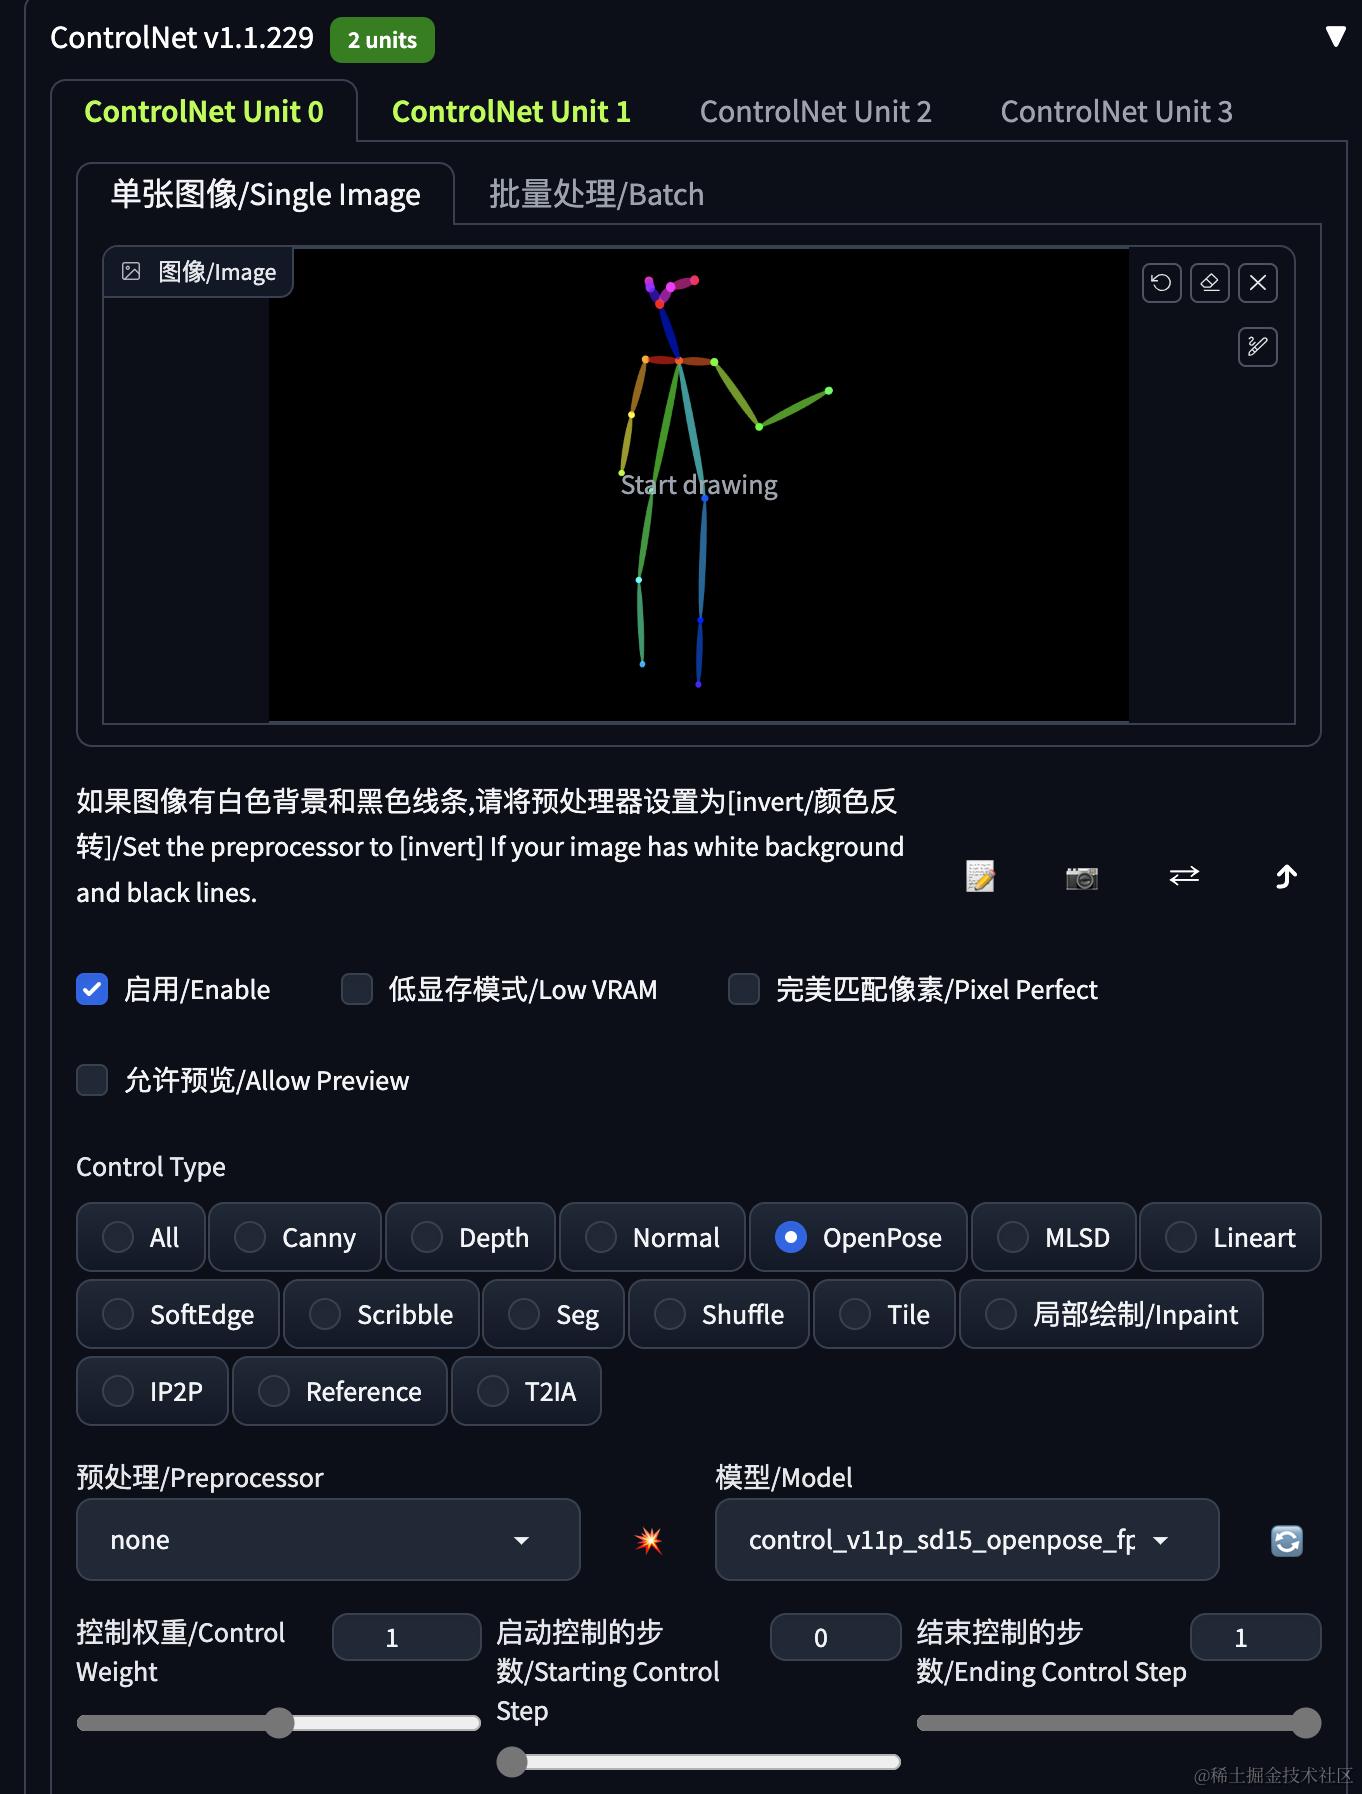Switch to ControlNet Unit 1 tab

pos(511,111)
